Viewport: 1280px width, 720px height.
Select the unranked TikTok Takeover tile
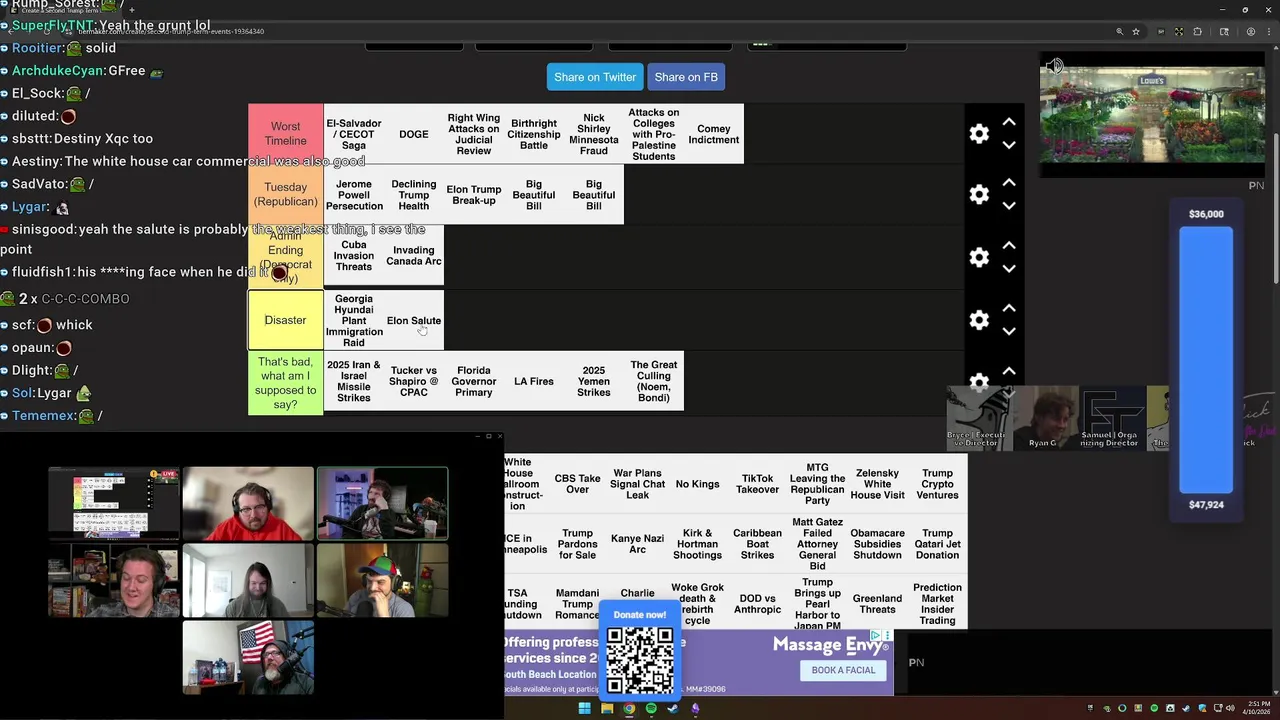click(x=757, y=484)
